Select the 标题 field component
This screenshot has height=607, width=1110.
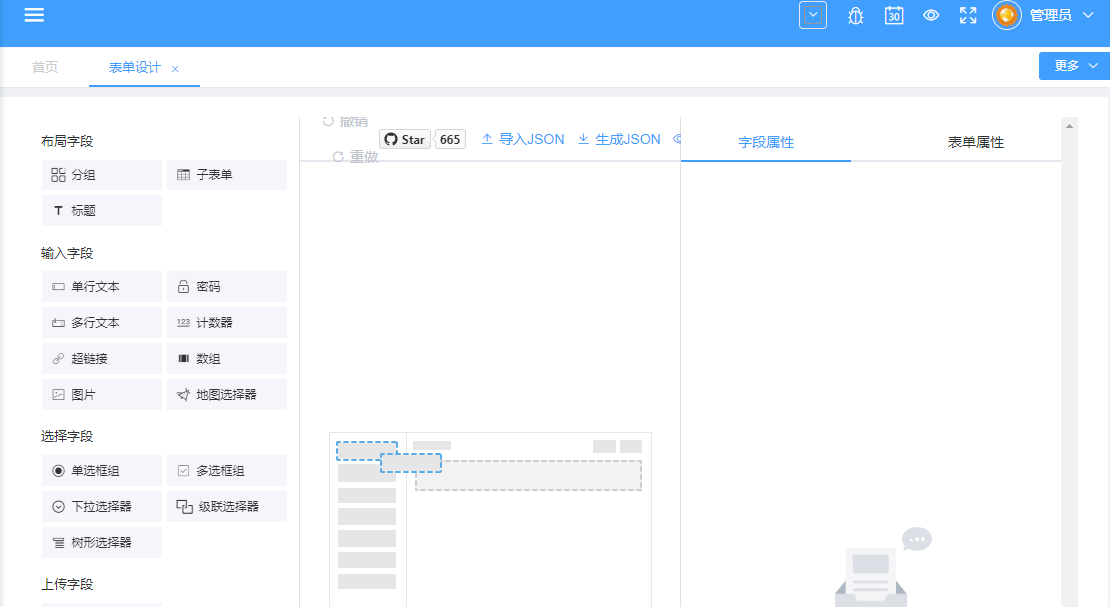102,210
